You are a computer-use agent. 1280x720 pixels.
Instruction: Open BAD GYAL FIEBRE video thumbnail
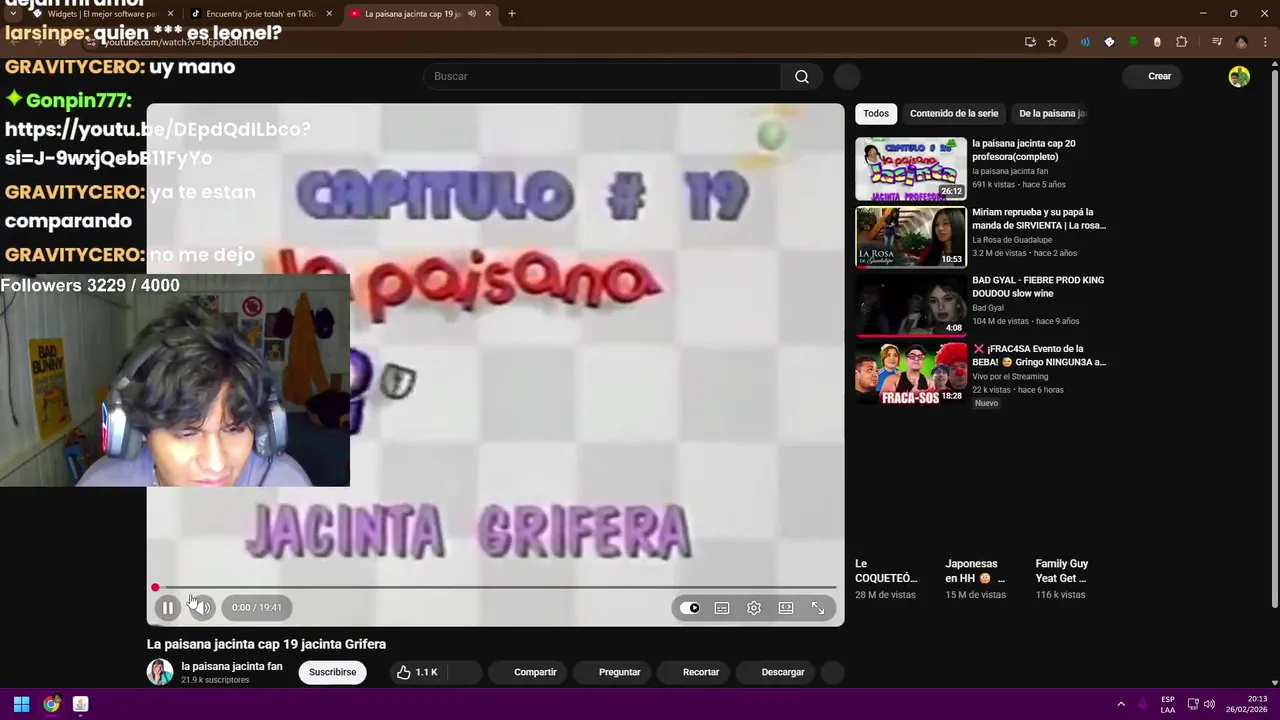coord(911,306)
